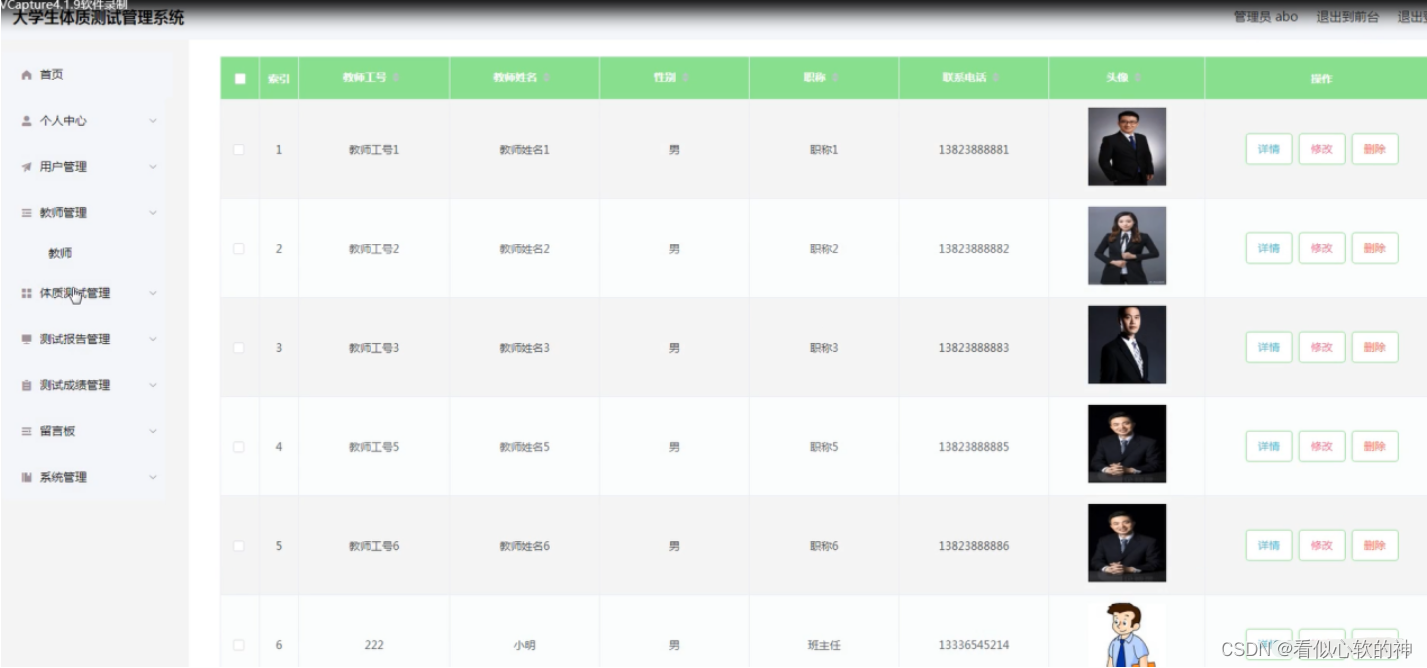1427x668 pixels.
Task: Expand 测试报告管理 using its chevron
Action: pyautogui.click(x=153, y=339)
